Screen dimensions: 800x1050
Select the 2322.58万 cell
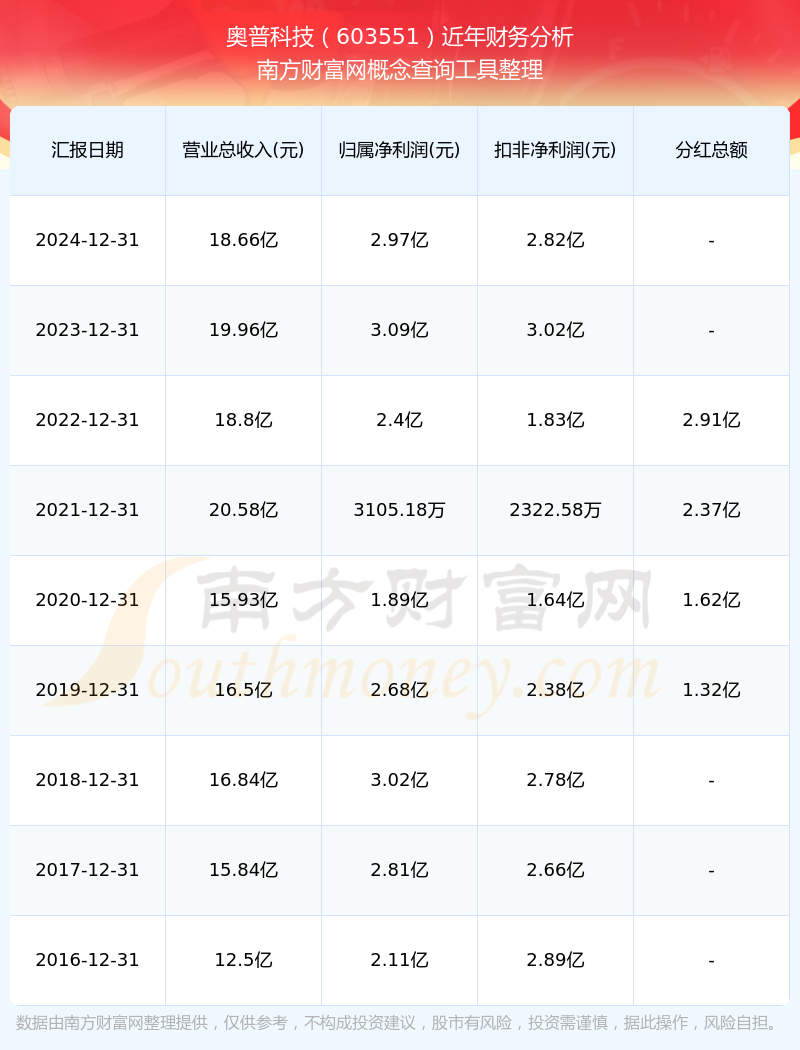click(x=555, y=510)
